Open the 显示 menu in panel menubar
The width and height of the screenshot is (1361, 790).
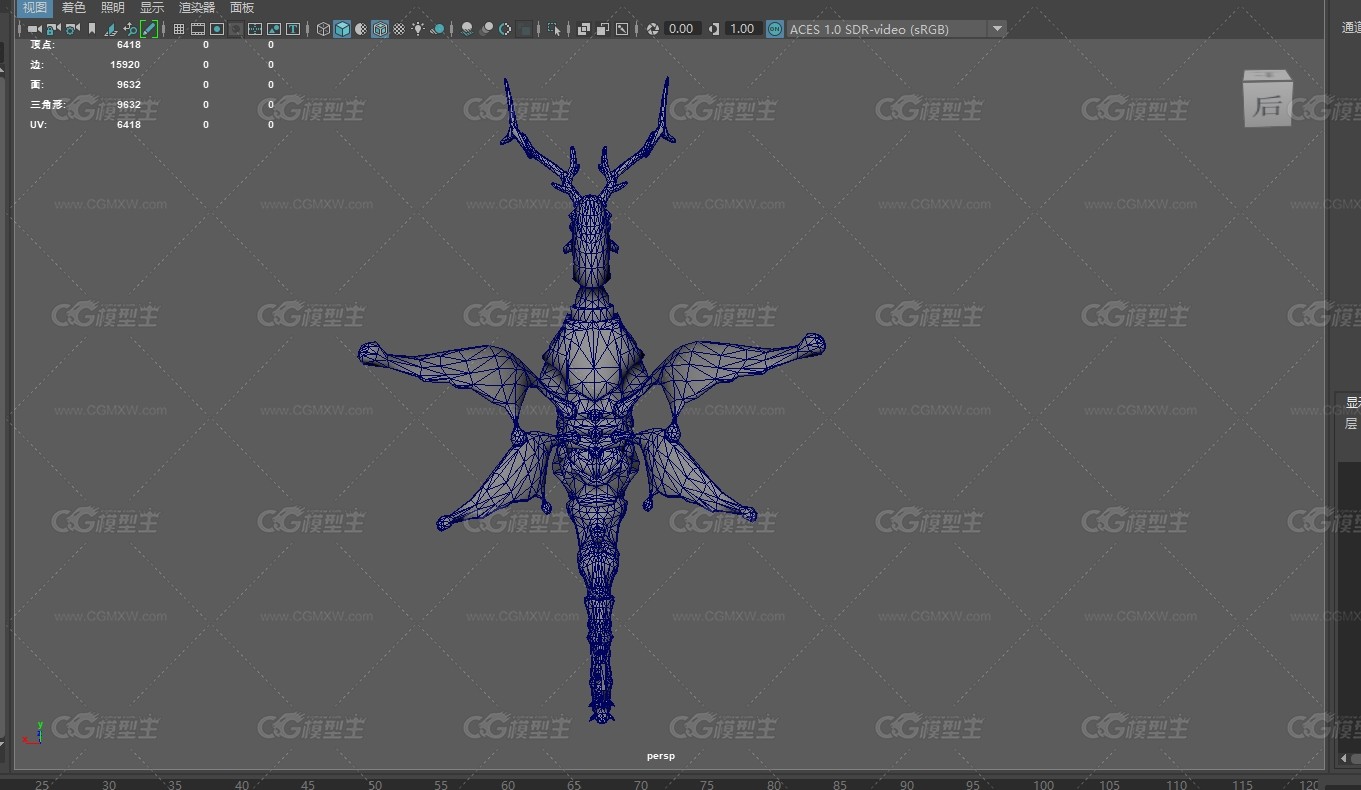[x=152, y=8]
